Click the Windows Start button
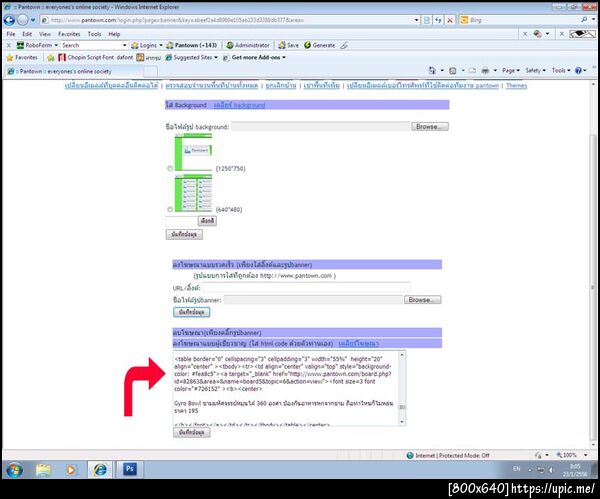 (14, 470)
